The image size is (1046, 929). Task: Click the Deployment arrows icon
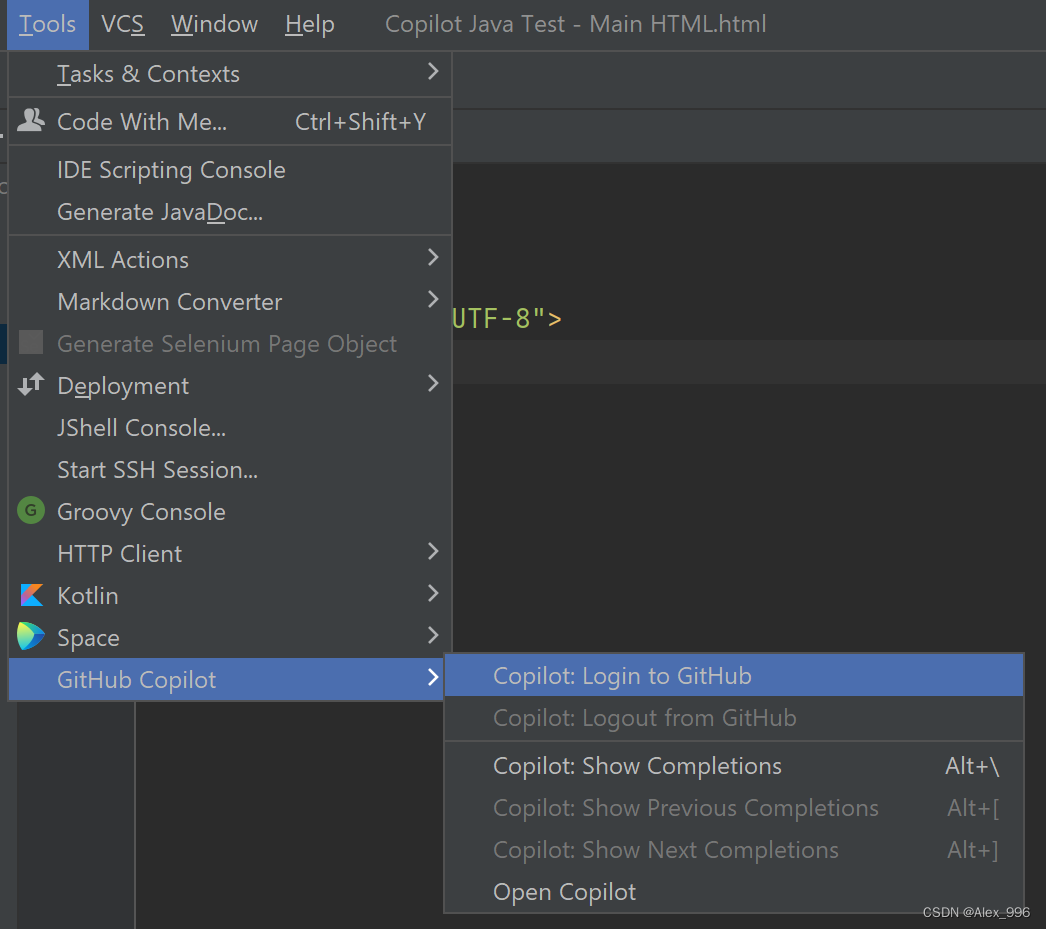(x=31, y=385)
